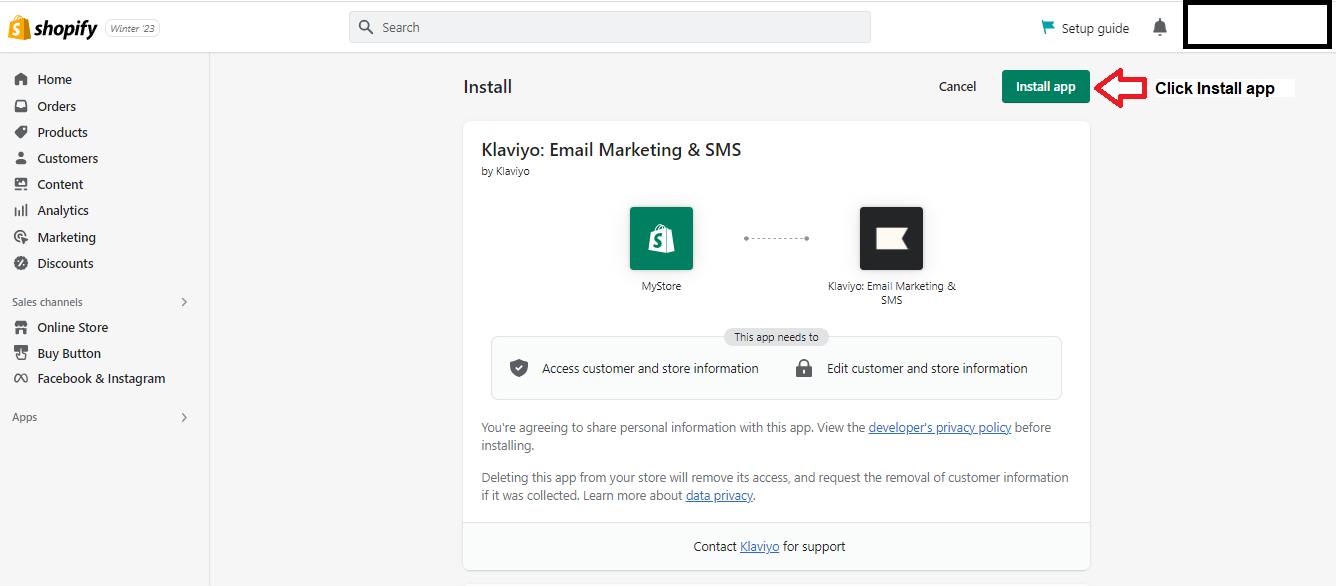
Task: Click the green MyStore Shopify icon
Action: [x=661, y=238]
